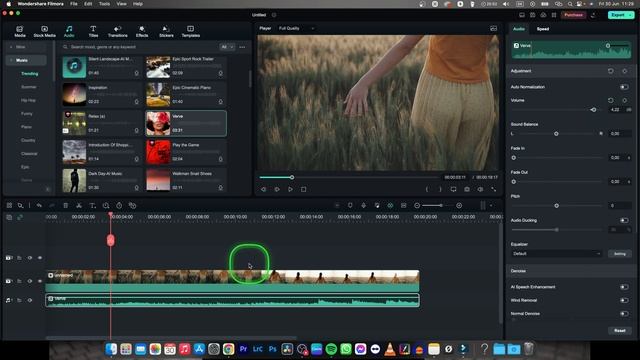Open the All filter dropdown in audio search
Image resolution: width=640 pixels, height=360 pixels.
point(227,47)
